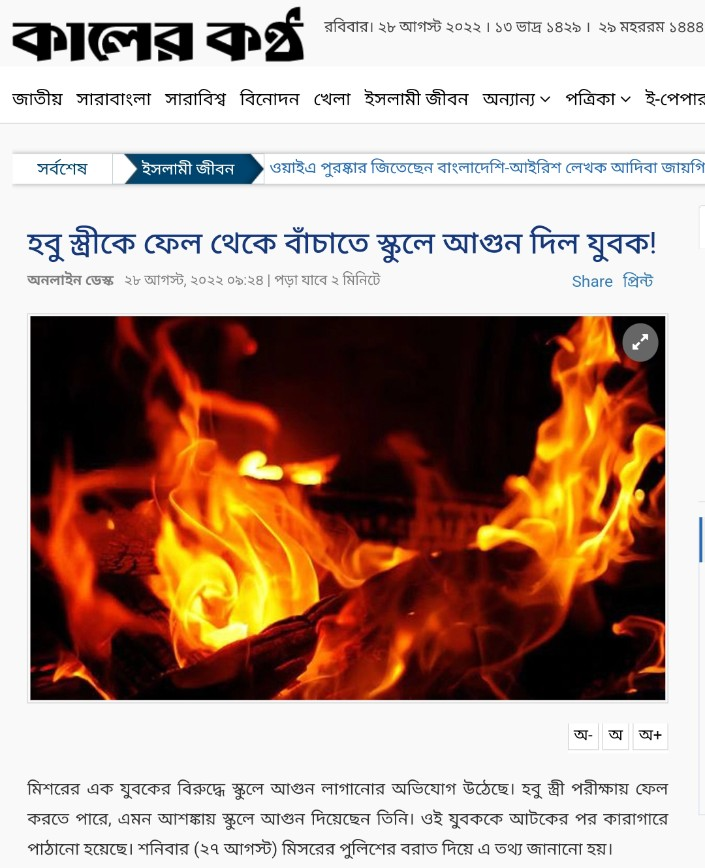Viewport: 705px width, 868px height.
Task: Open ইসলামী জীবন in main navigation
Action: (416, 99)
